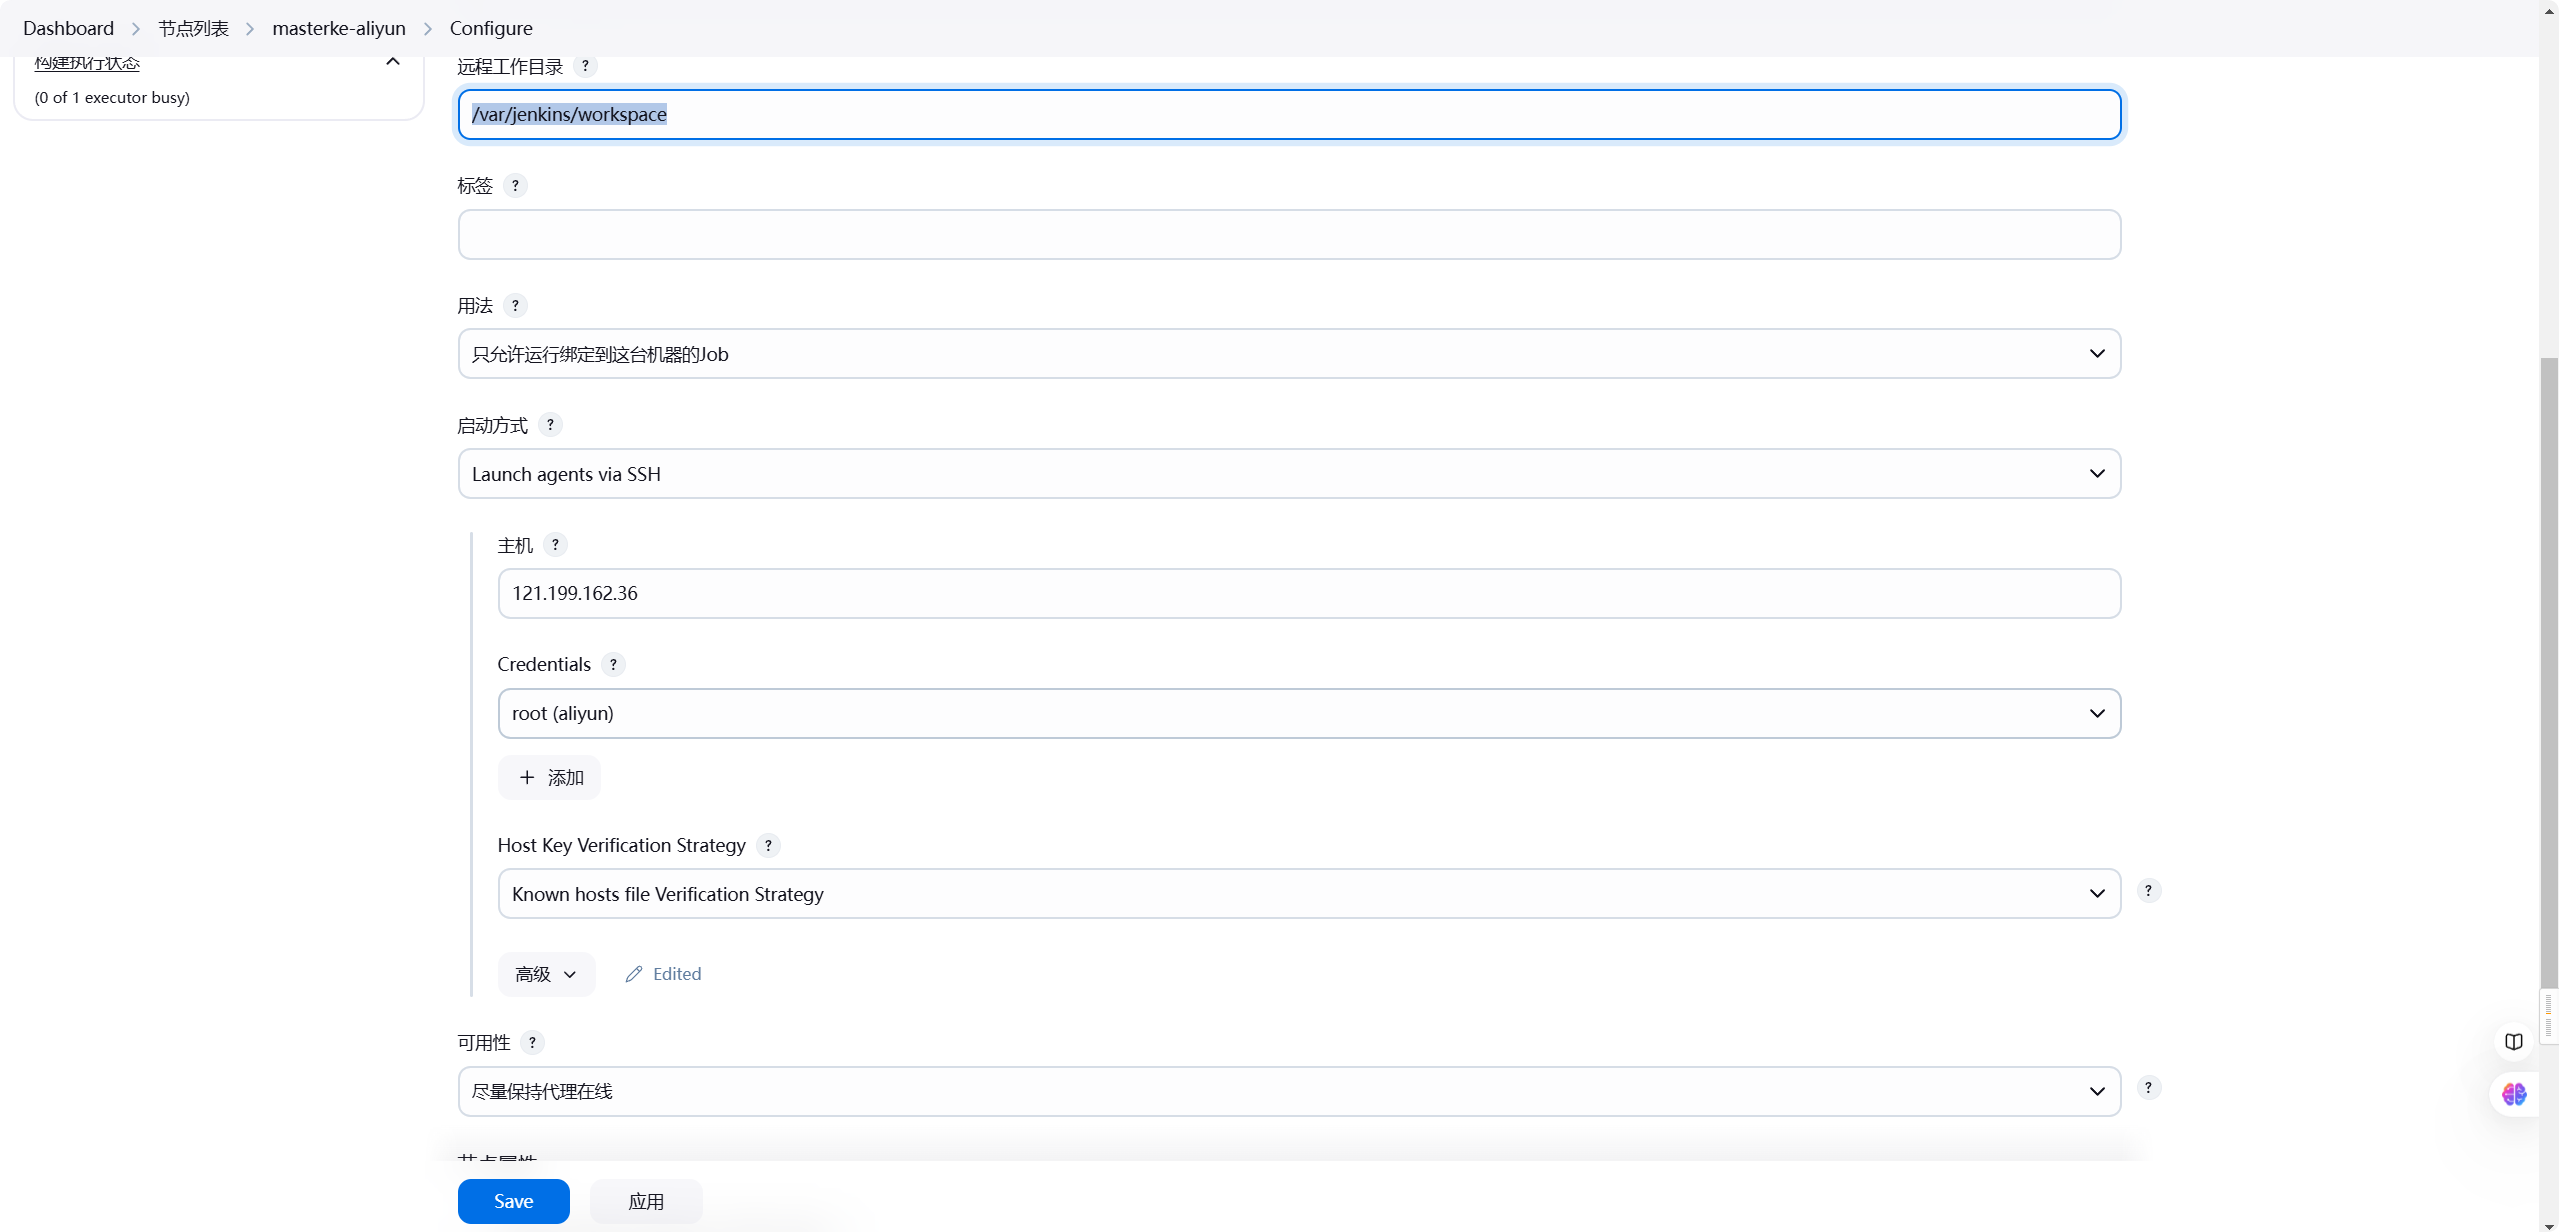Viewport: 2559px width, 1232px height.
Task: Expand the 高级 advanced options
Action: point(546,975)
